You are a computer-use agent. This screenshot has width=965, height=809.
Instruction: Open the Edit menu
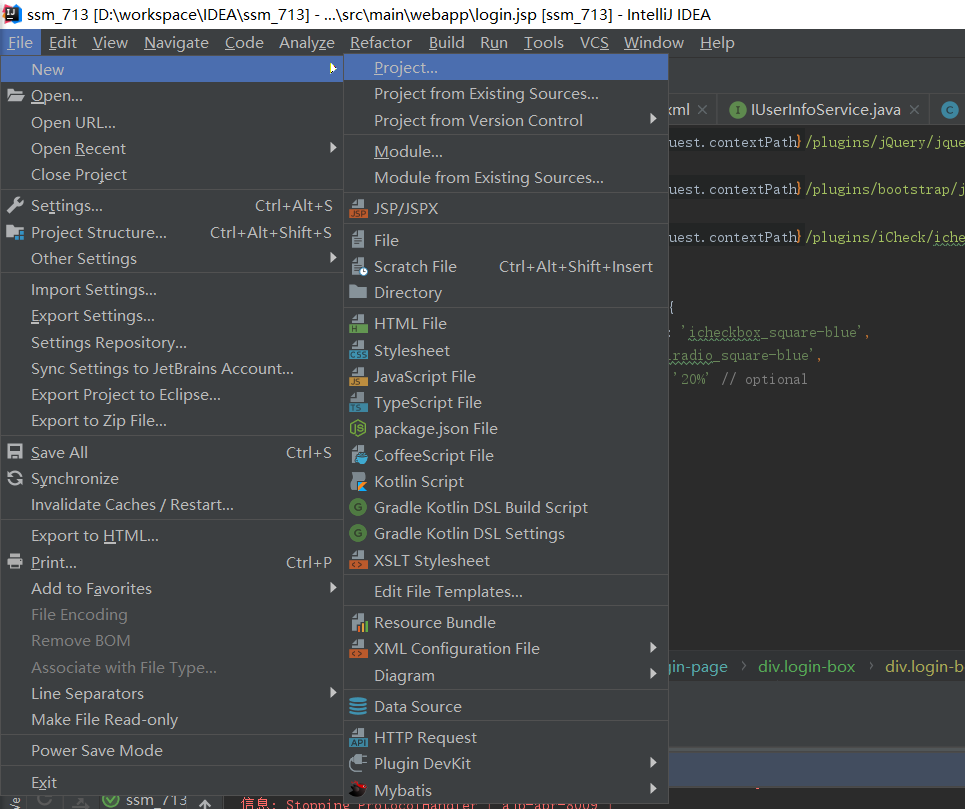[63, 42]
